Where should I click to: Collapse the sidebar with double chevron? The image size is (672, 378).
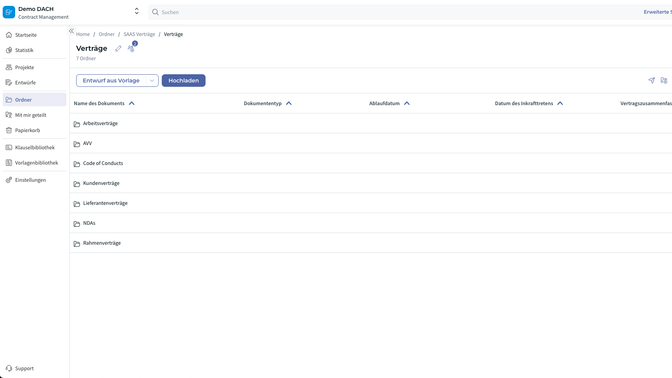click(x=72, y=31)
